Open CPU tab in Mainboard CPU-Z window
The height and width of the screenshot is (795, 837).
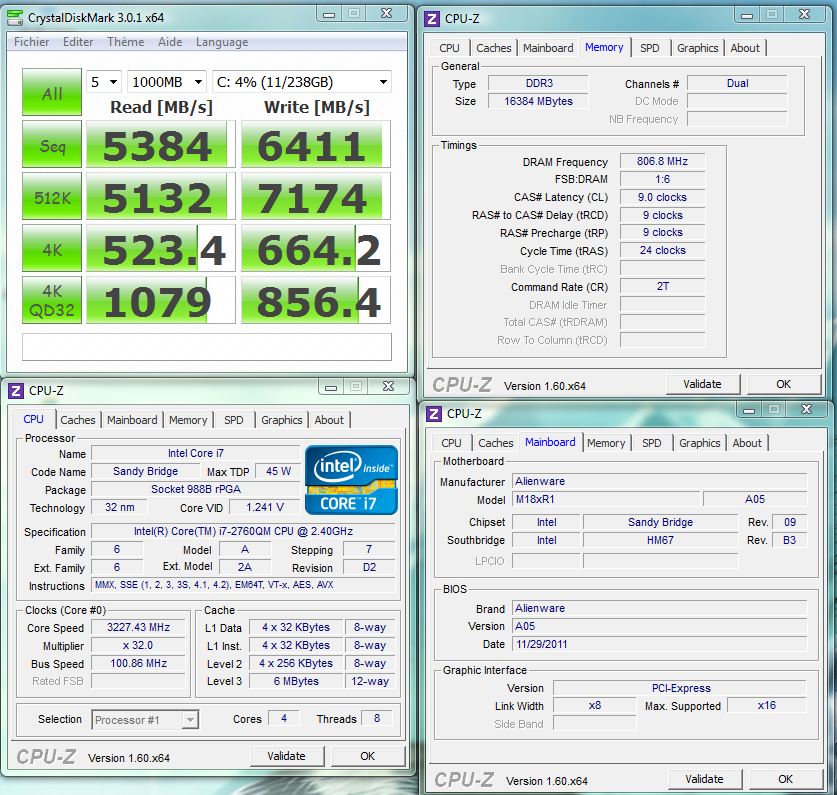(451, 443)
